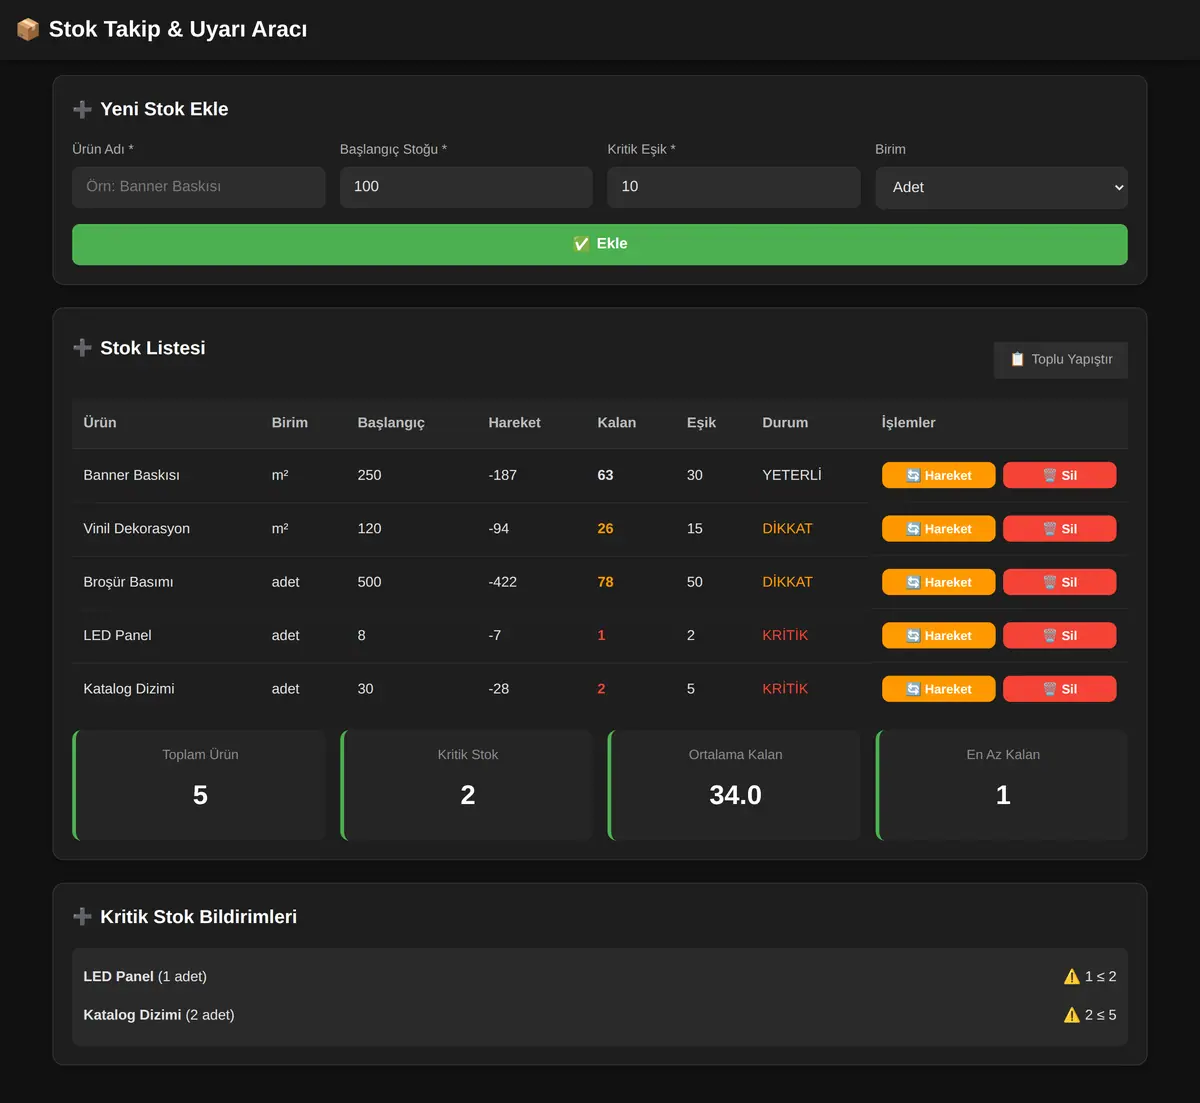The image size is (1200, 1103).
Task: Click the package icon in the app header
Action: click(28, 30)
